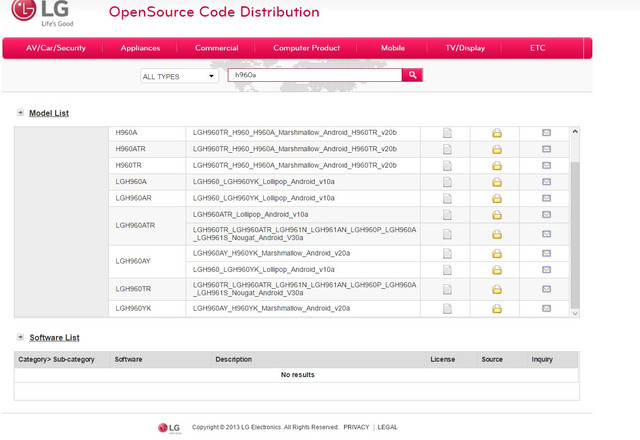Send inquiry for LGH960AR Lollipop row

[547, 198]
